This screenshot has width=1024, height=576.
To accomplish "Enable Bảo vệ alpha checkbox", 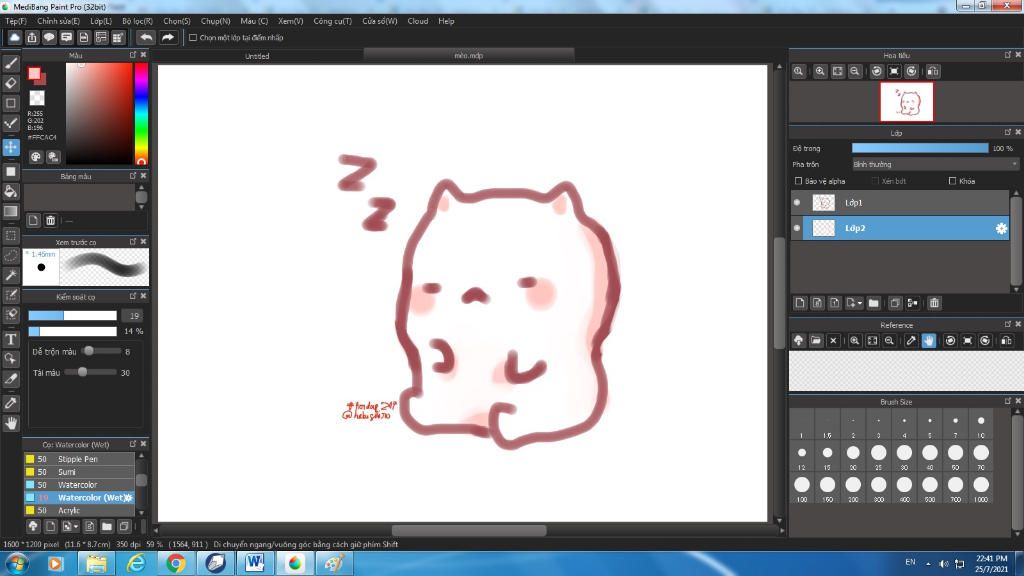I will click(798, 181).
